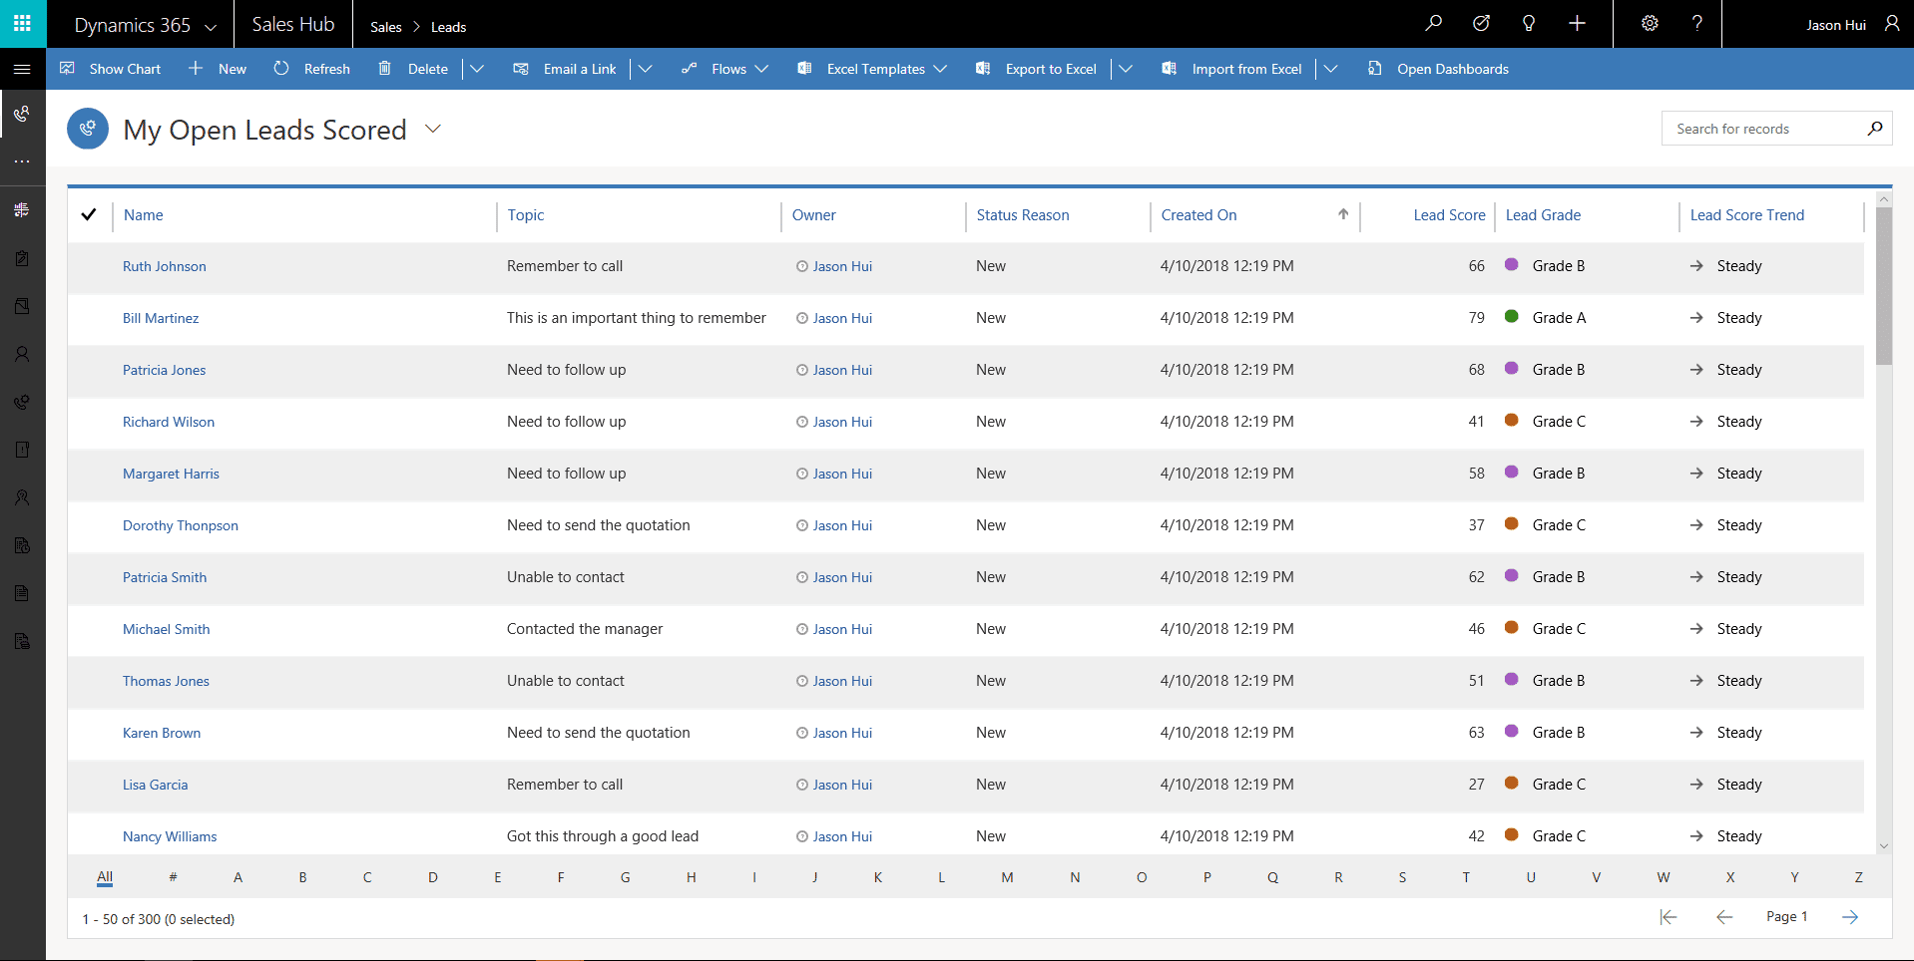Image resolution: width=1914 pixels, height=961 pixels.
Task: Click the Refresh icon in command bar
Action: (x=281, y=68)
